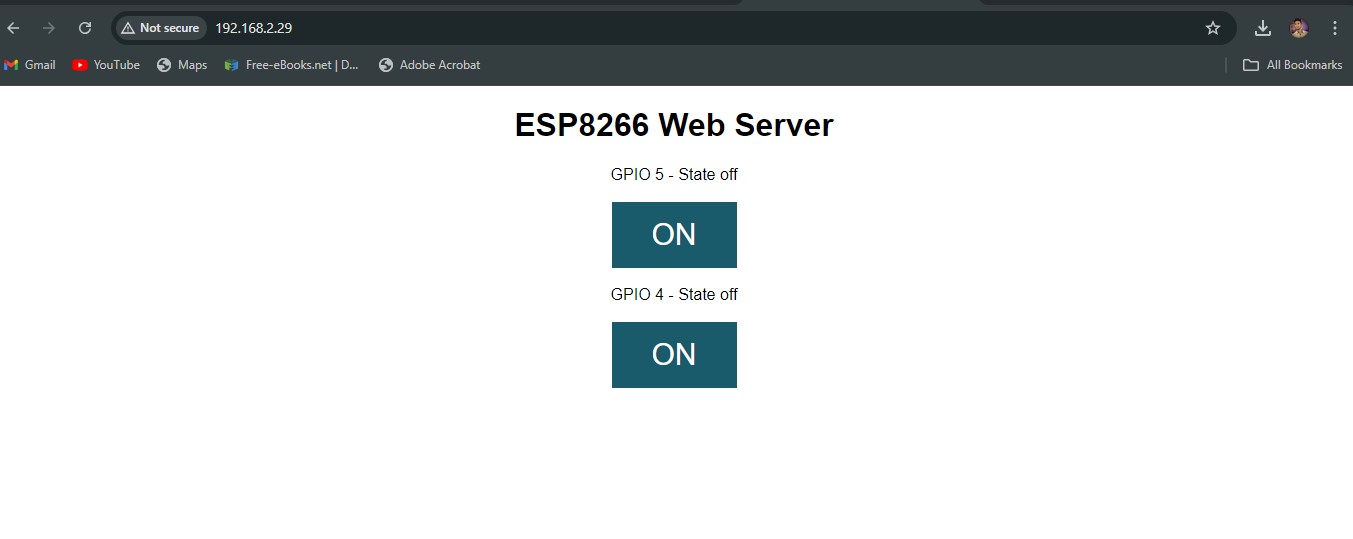Click the GPIO 5 state text
Screen dimensions: 1353x539
(x=674, y=175)
